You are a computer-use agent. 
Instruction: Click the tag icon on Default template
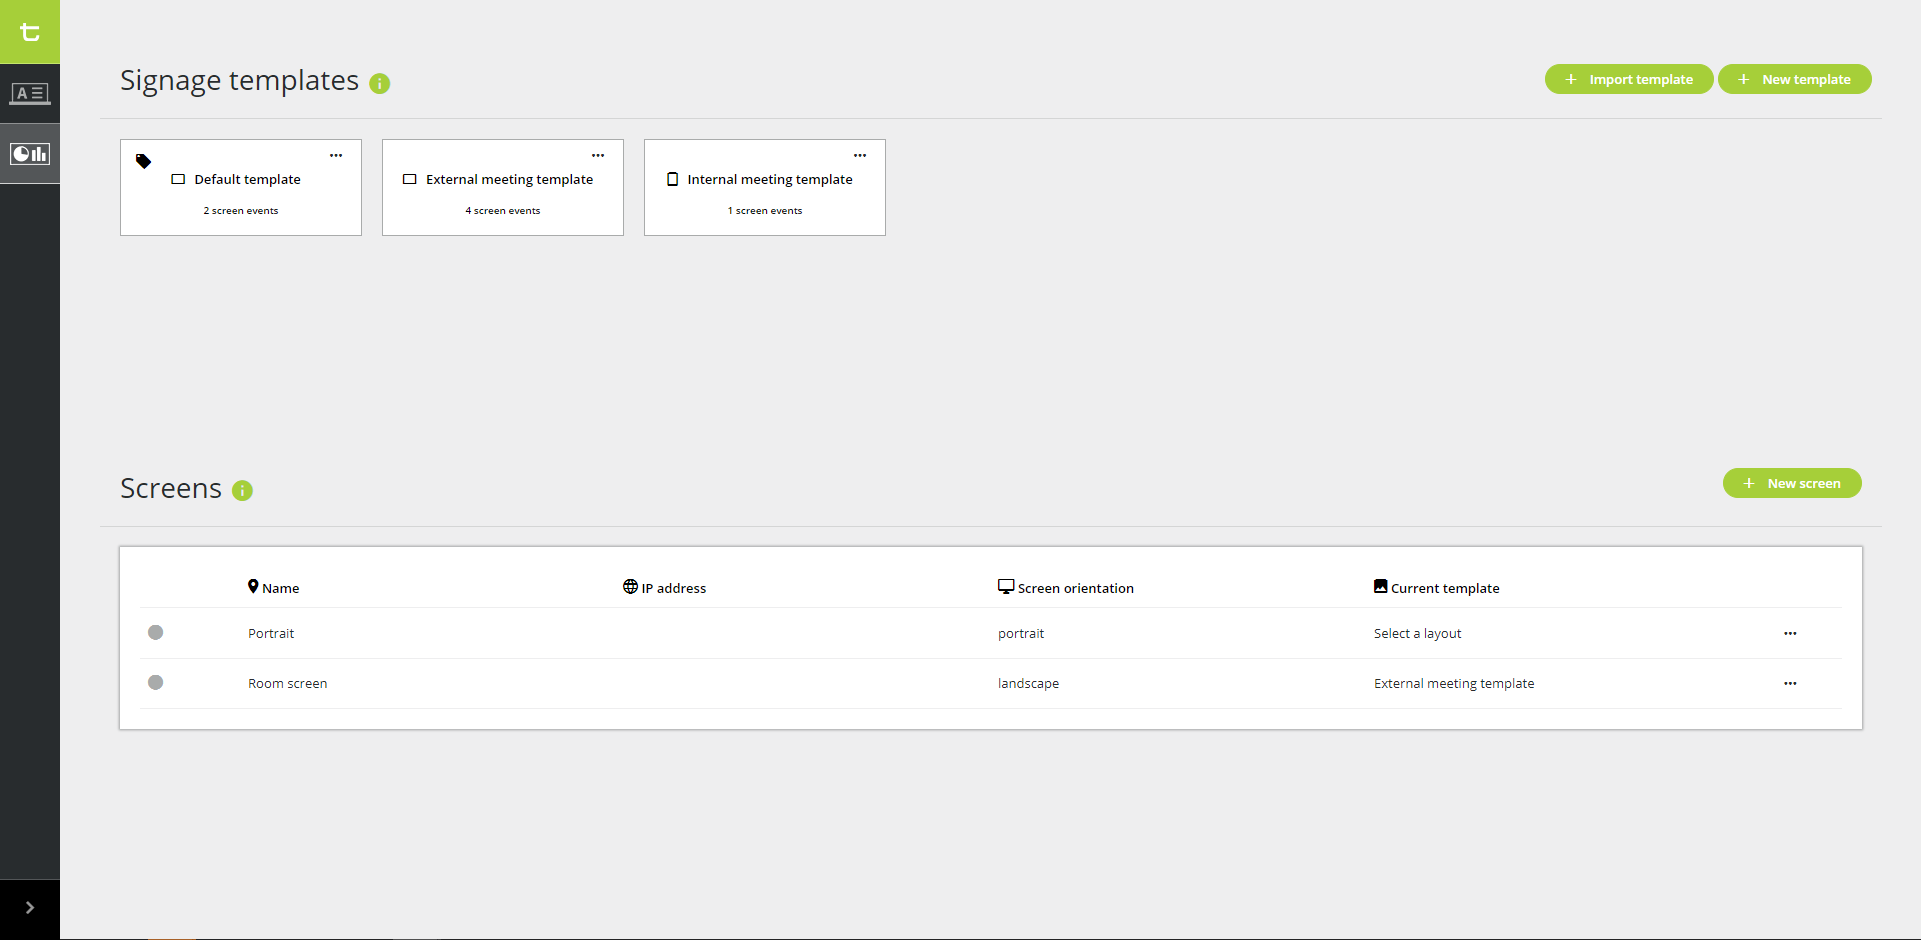(x=144, y=161)
